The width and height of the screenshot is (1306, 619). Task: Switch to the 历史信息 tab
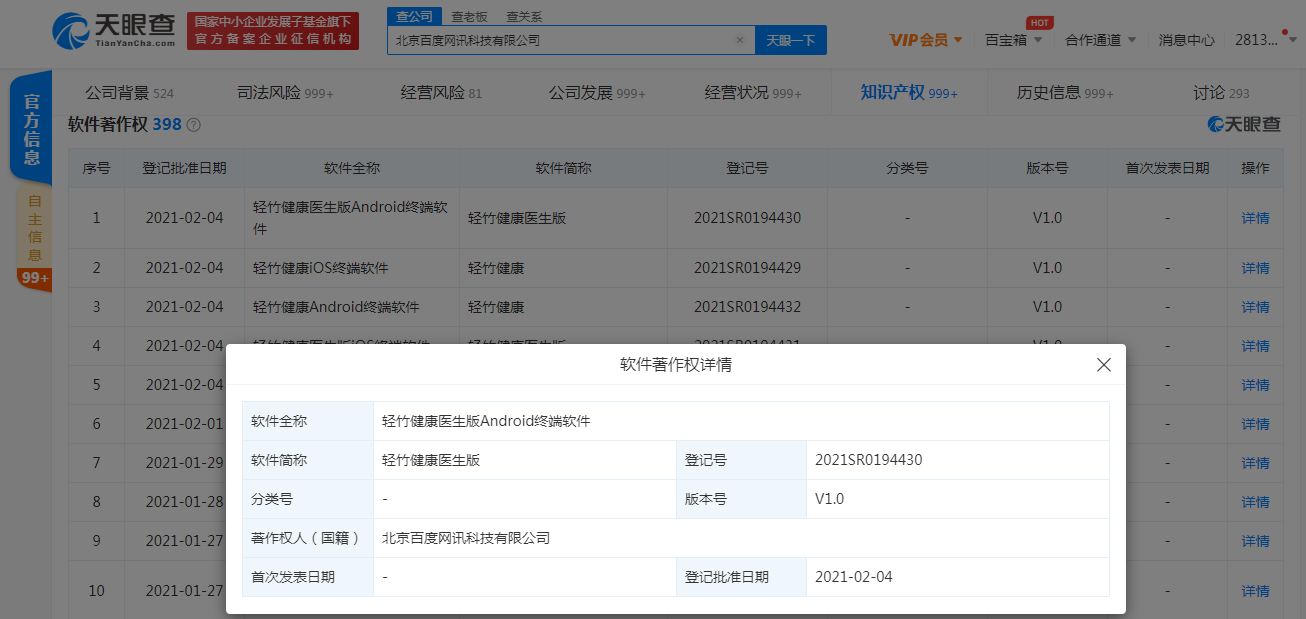[x=1065, y=93]
